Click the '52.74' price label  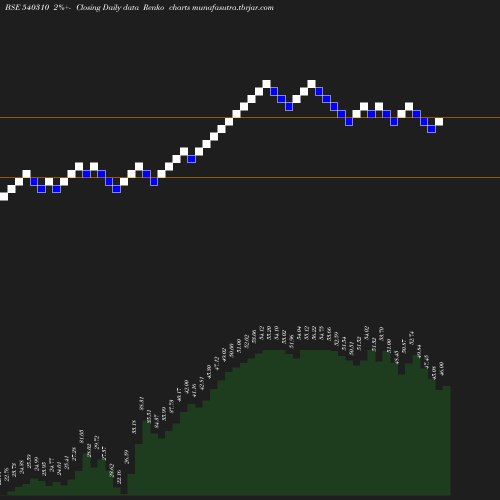[x=412, y=338]
